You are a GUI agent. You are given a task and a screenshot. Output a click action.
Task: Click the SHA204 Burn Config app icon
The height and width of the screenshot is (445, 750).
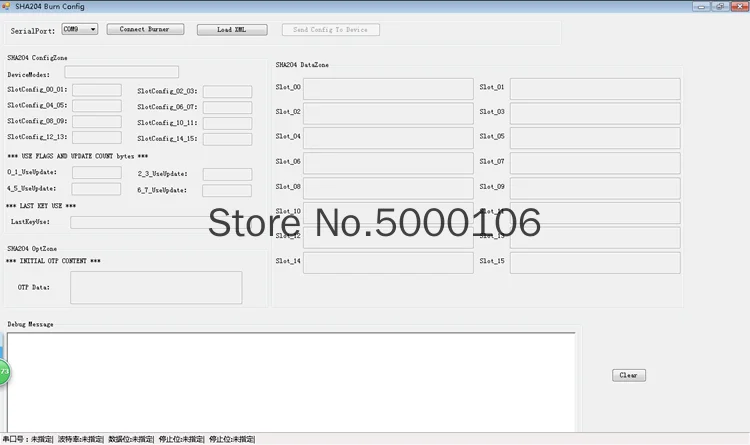click(x=6, y=6)
